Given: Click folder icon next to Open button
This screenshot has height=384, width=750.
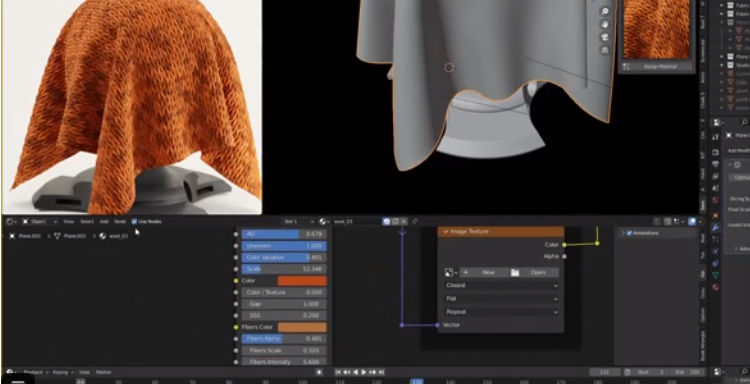Looking at the screenshot, I should point(515,273).
